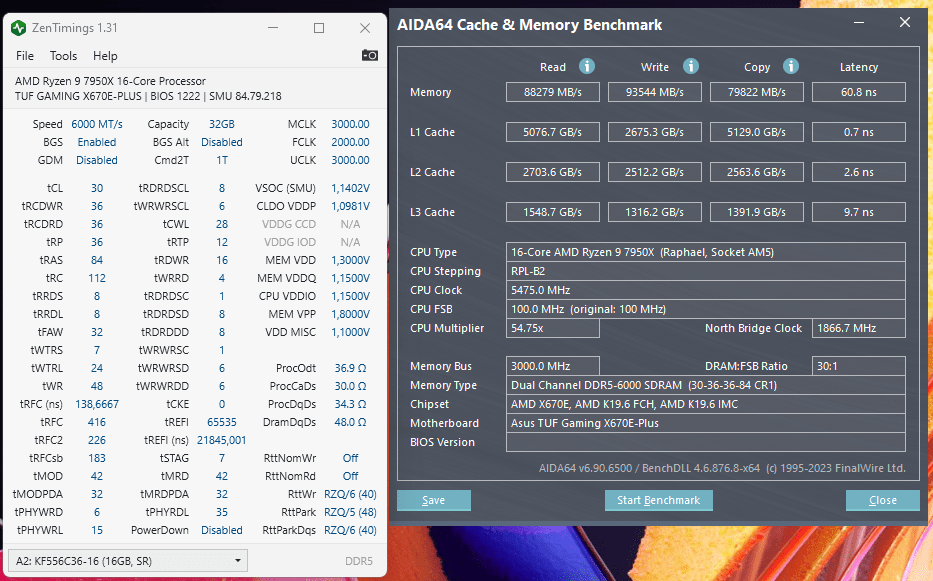Click the tPHYRDL value 35
The height and width of the screenshot is (581, 933).
tap(221, 512)
